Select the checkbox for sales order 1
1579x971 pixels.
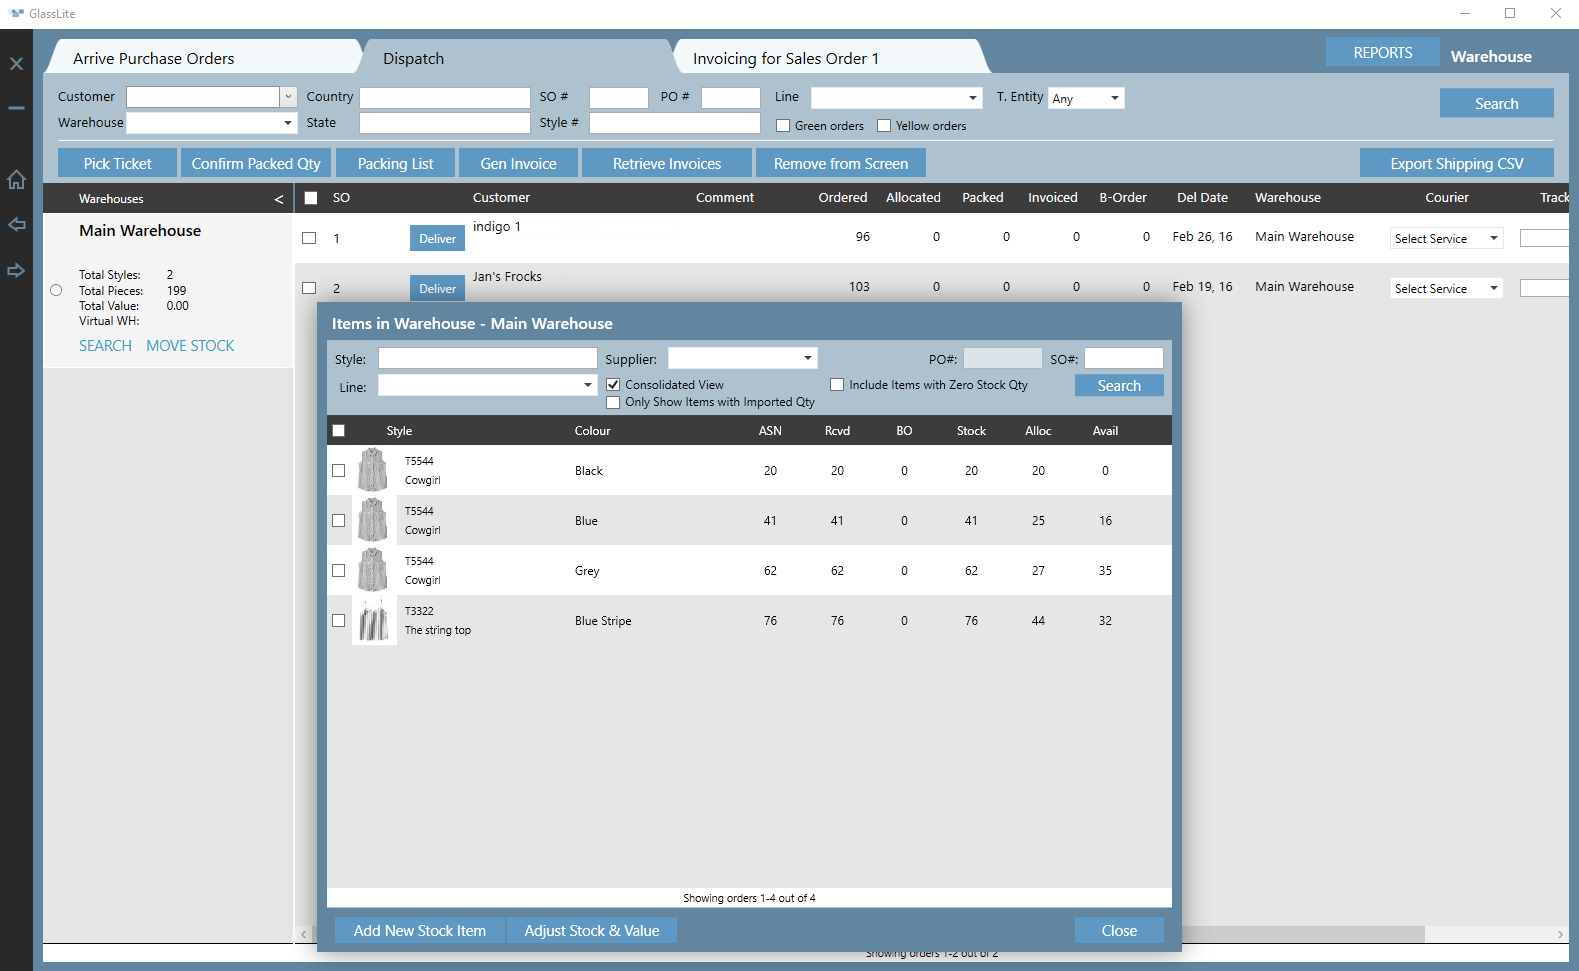pyautogui.click(x=309, y=238)
